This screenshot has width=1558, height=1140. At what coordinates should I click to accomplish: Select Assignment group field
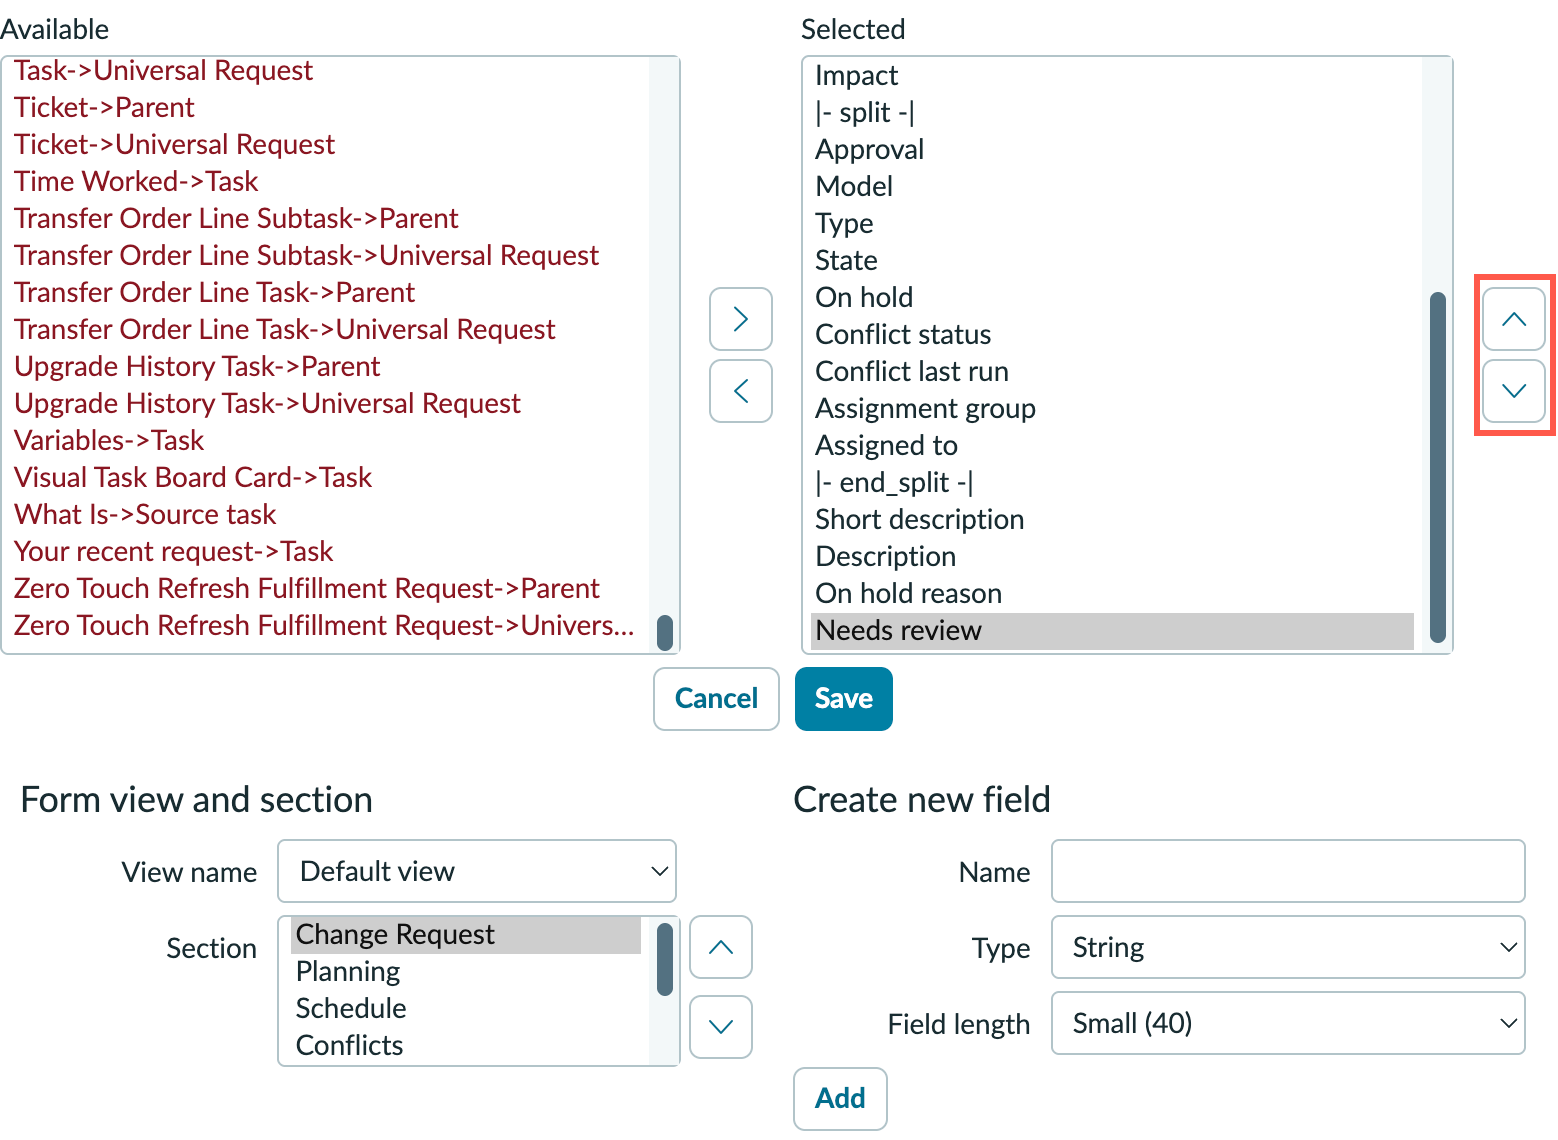(x=1112, y=409)
